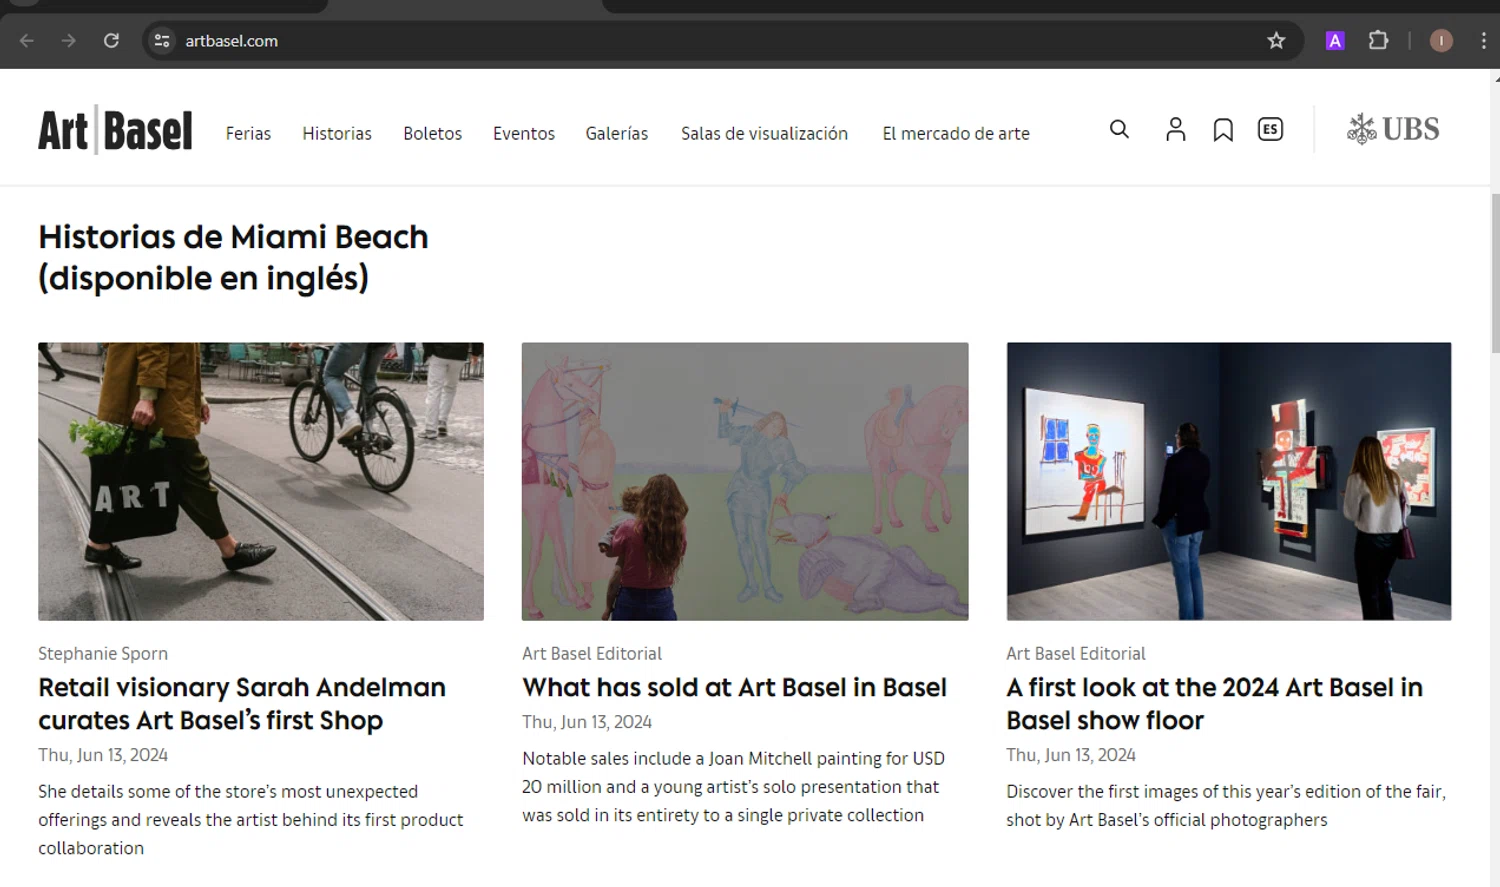Screen dimensions: 1500x887
Task: Open the pink horses painting article image
Action: tap(745, 481)
